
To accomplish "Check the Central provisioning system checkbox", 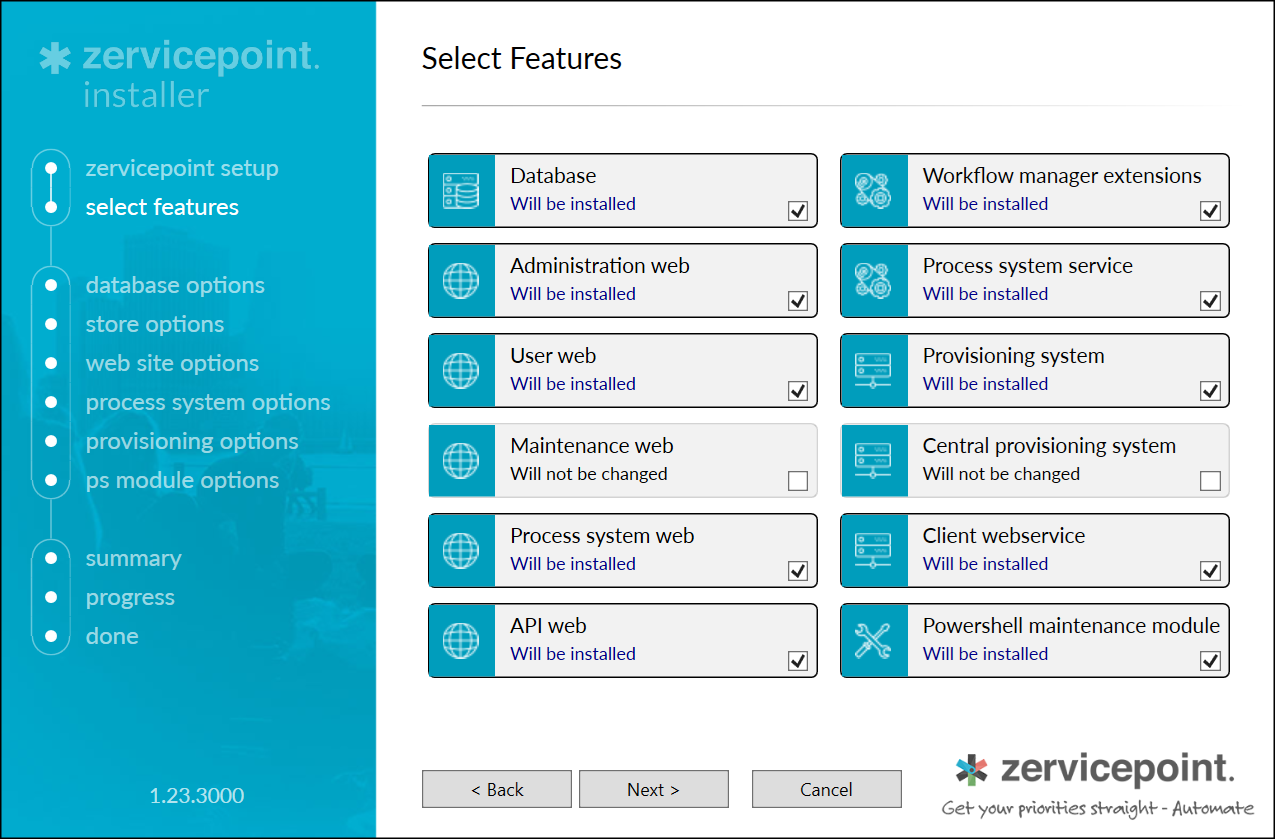I will tap(1210, 481).
